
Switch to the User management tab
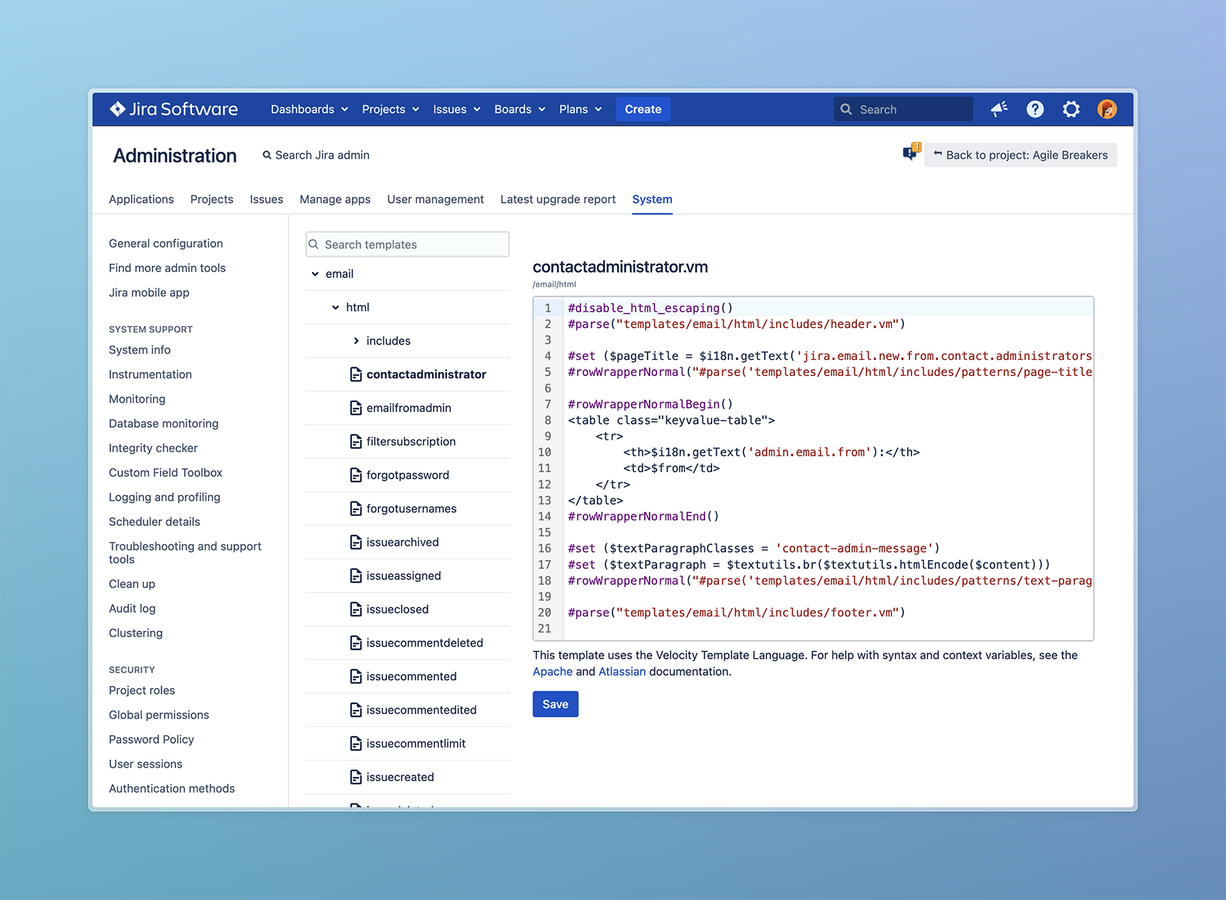click(435, 199)
